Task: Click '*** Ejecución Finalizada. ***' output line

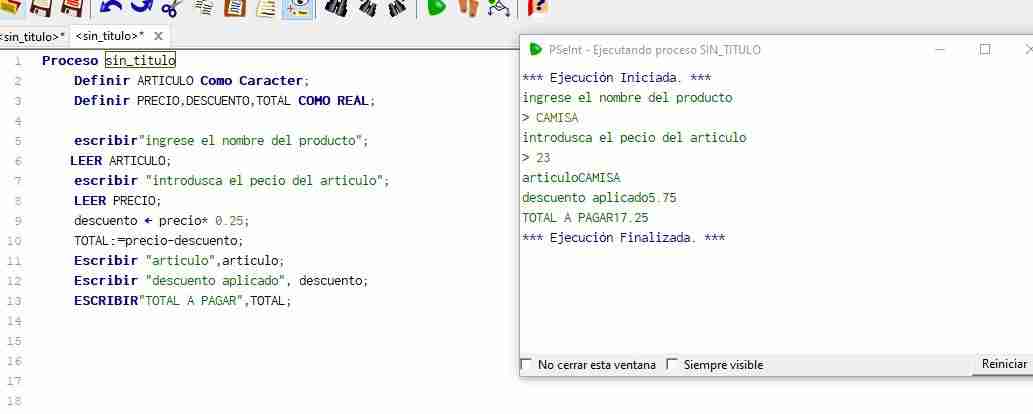Action: [x=623, y=238]
